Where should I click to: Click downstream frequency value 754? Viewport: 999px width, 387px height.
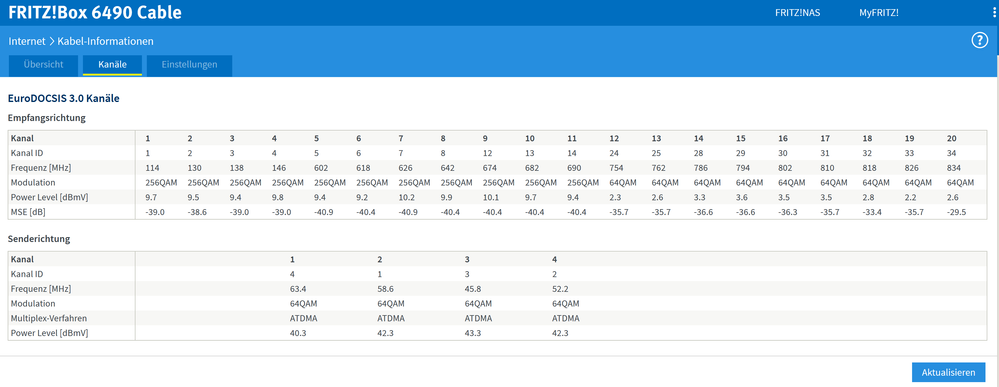pyautogui.click(x=615, y=168)
